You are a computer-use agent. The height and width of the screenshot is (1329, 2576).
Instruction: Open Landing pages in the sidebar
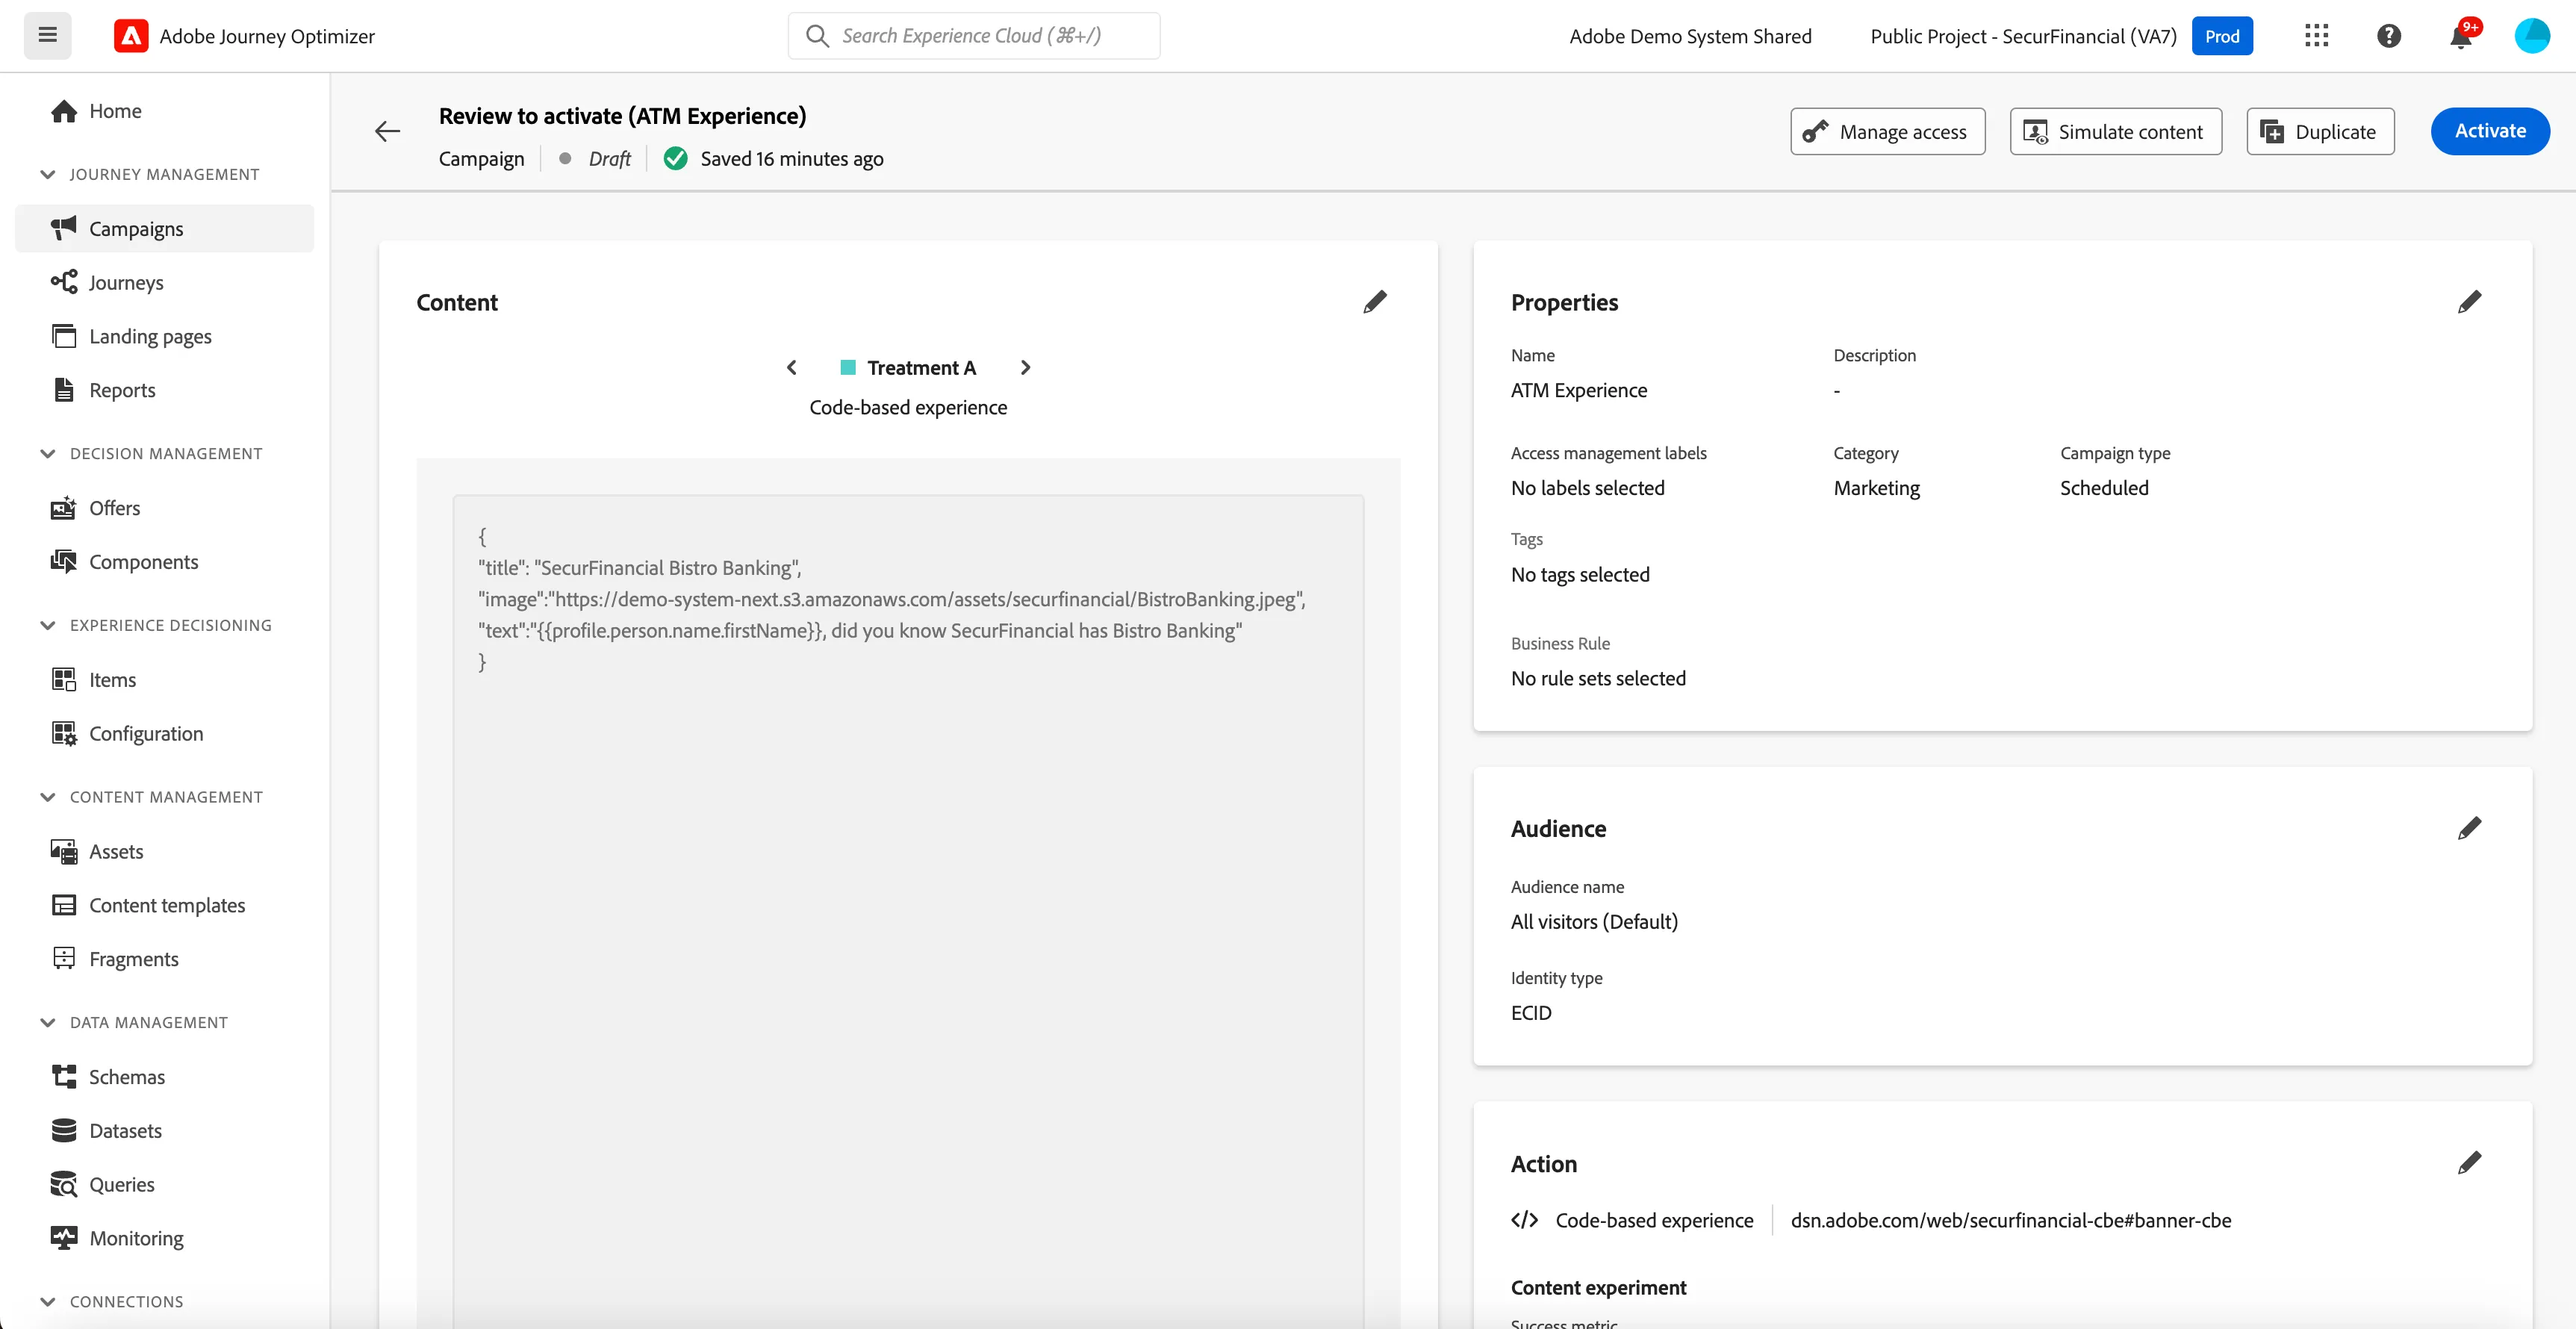(x=165, y=337)
